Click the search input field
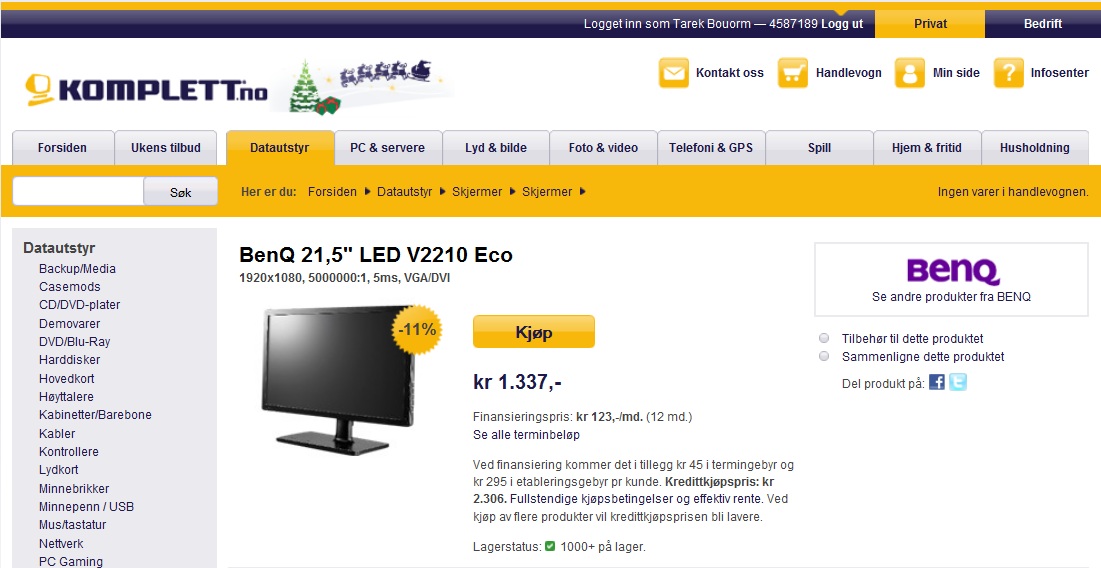1101x568 pixels. 78,191
